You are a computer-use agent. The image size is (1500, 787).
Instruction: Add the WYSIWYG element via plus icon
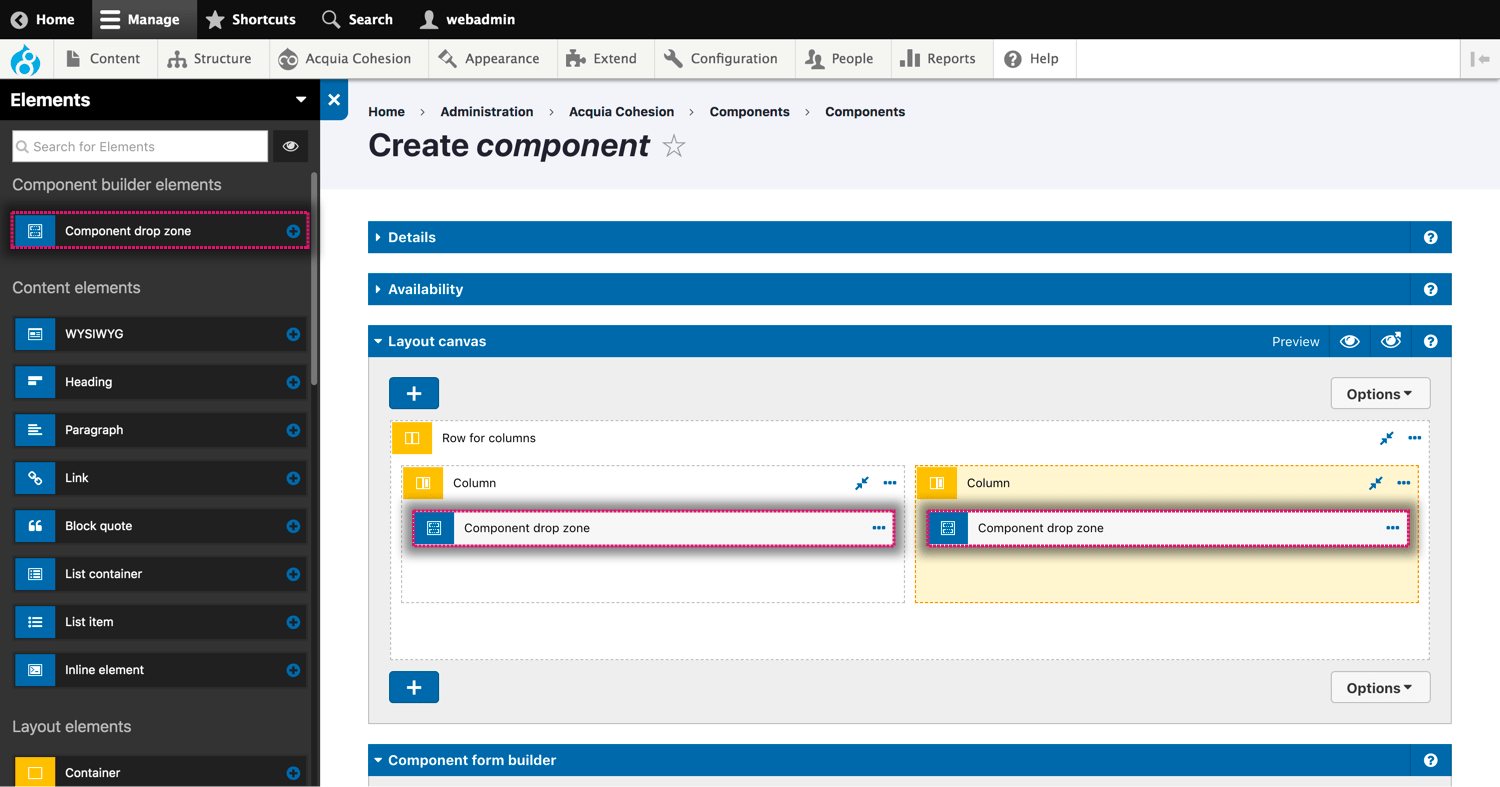[x=293, y=334]
